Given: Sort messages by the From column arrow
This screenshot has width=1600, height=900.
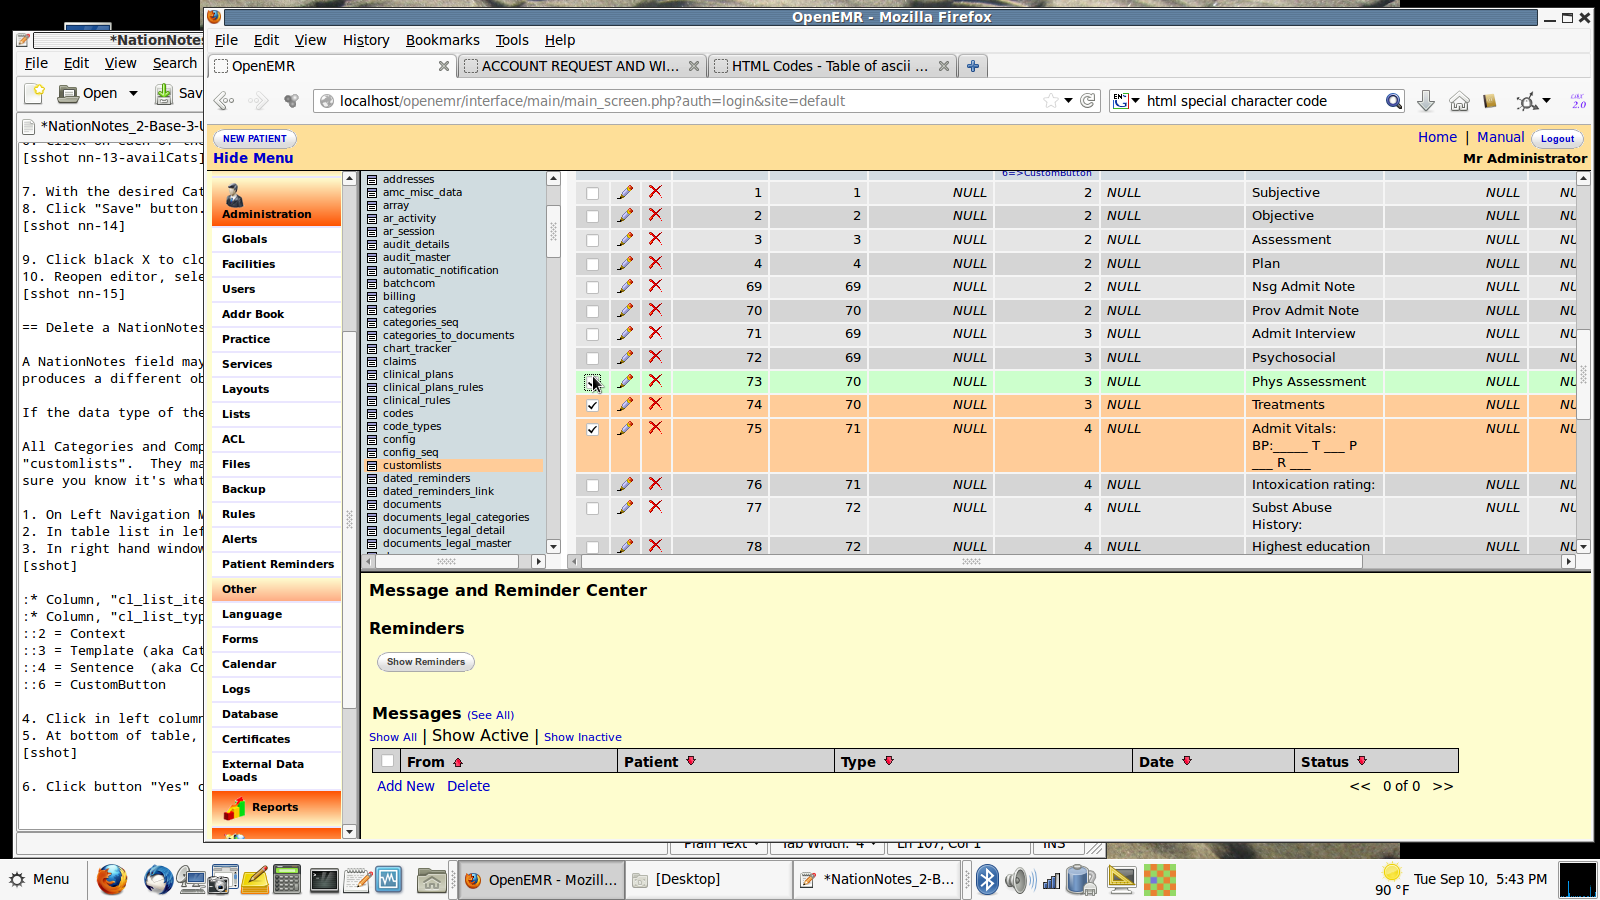Looking at the screenshot, I should pyautogui.click(x=458, y=762).
